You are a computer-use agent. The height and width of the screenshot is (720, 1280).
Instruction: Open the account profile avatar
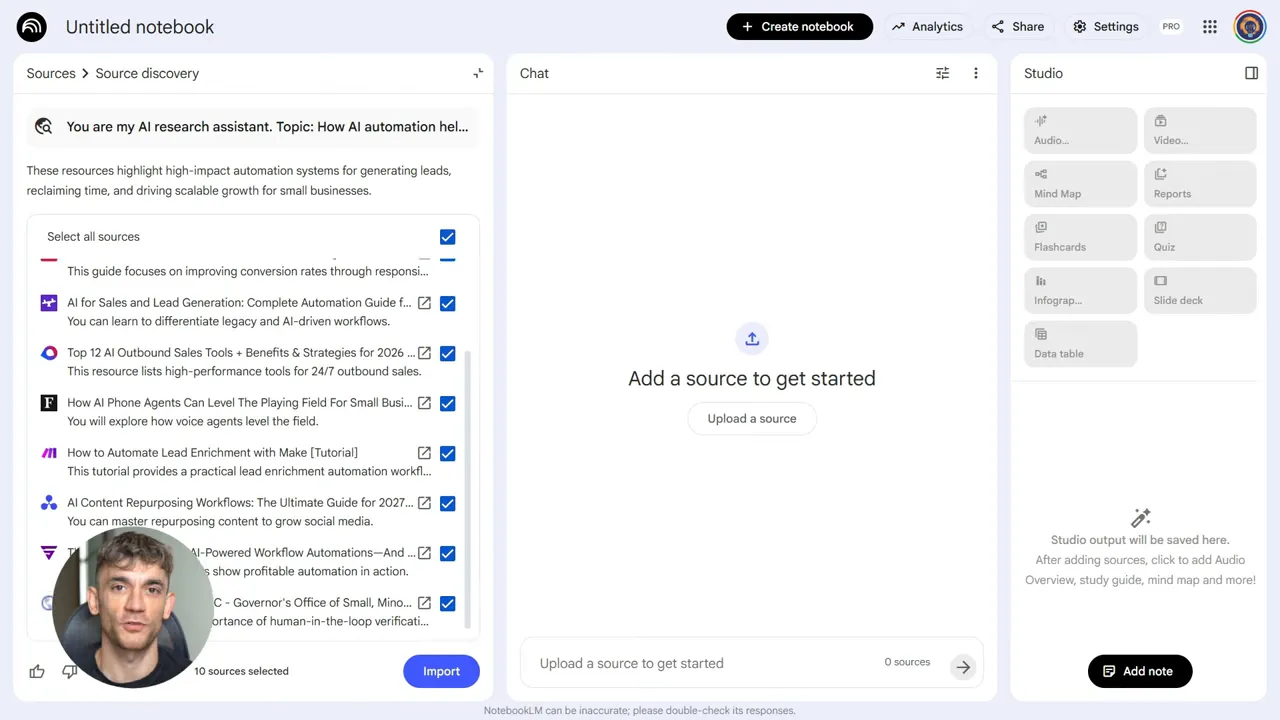[x=1250, y=27]
